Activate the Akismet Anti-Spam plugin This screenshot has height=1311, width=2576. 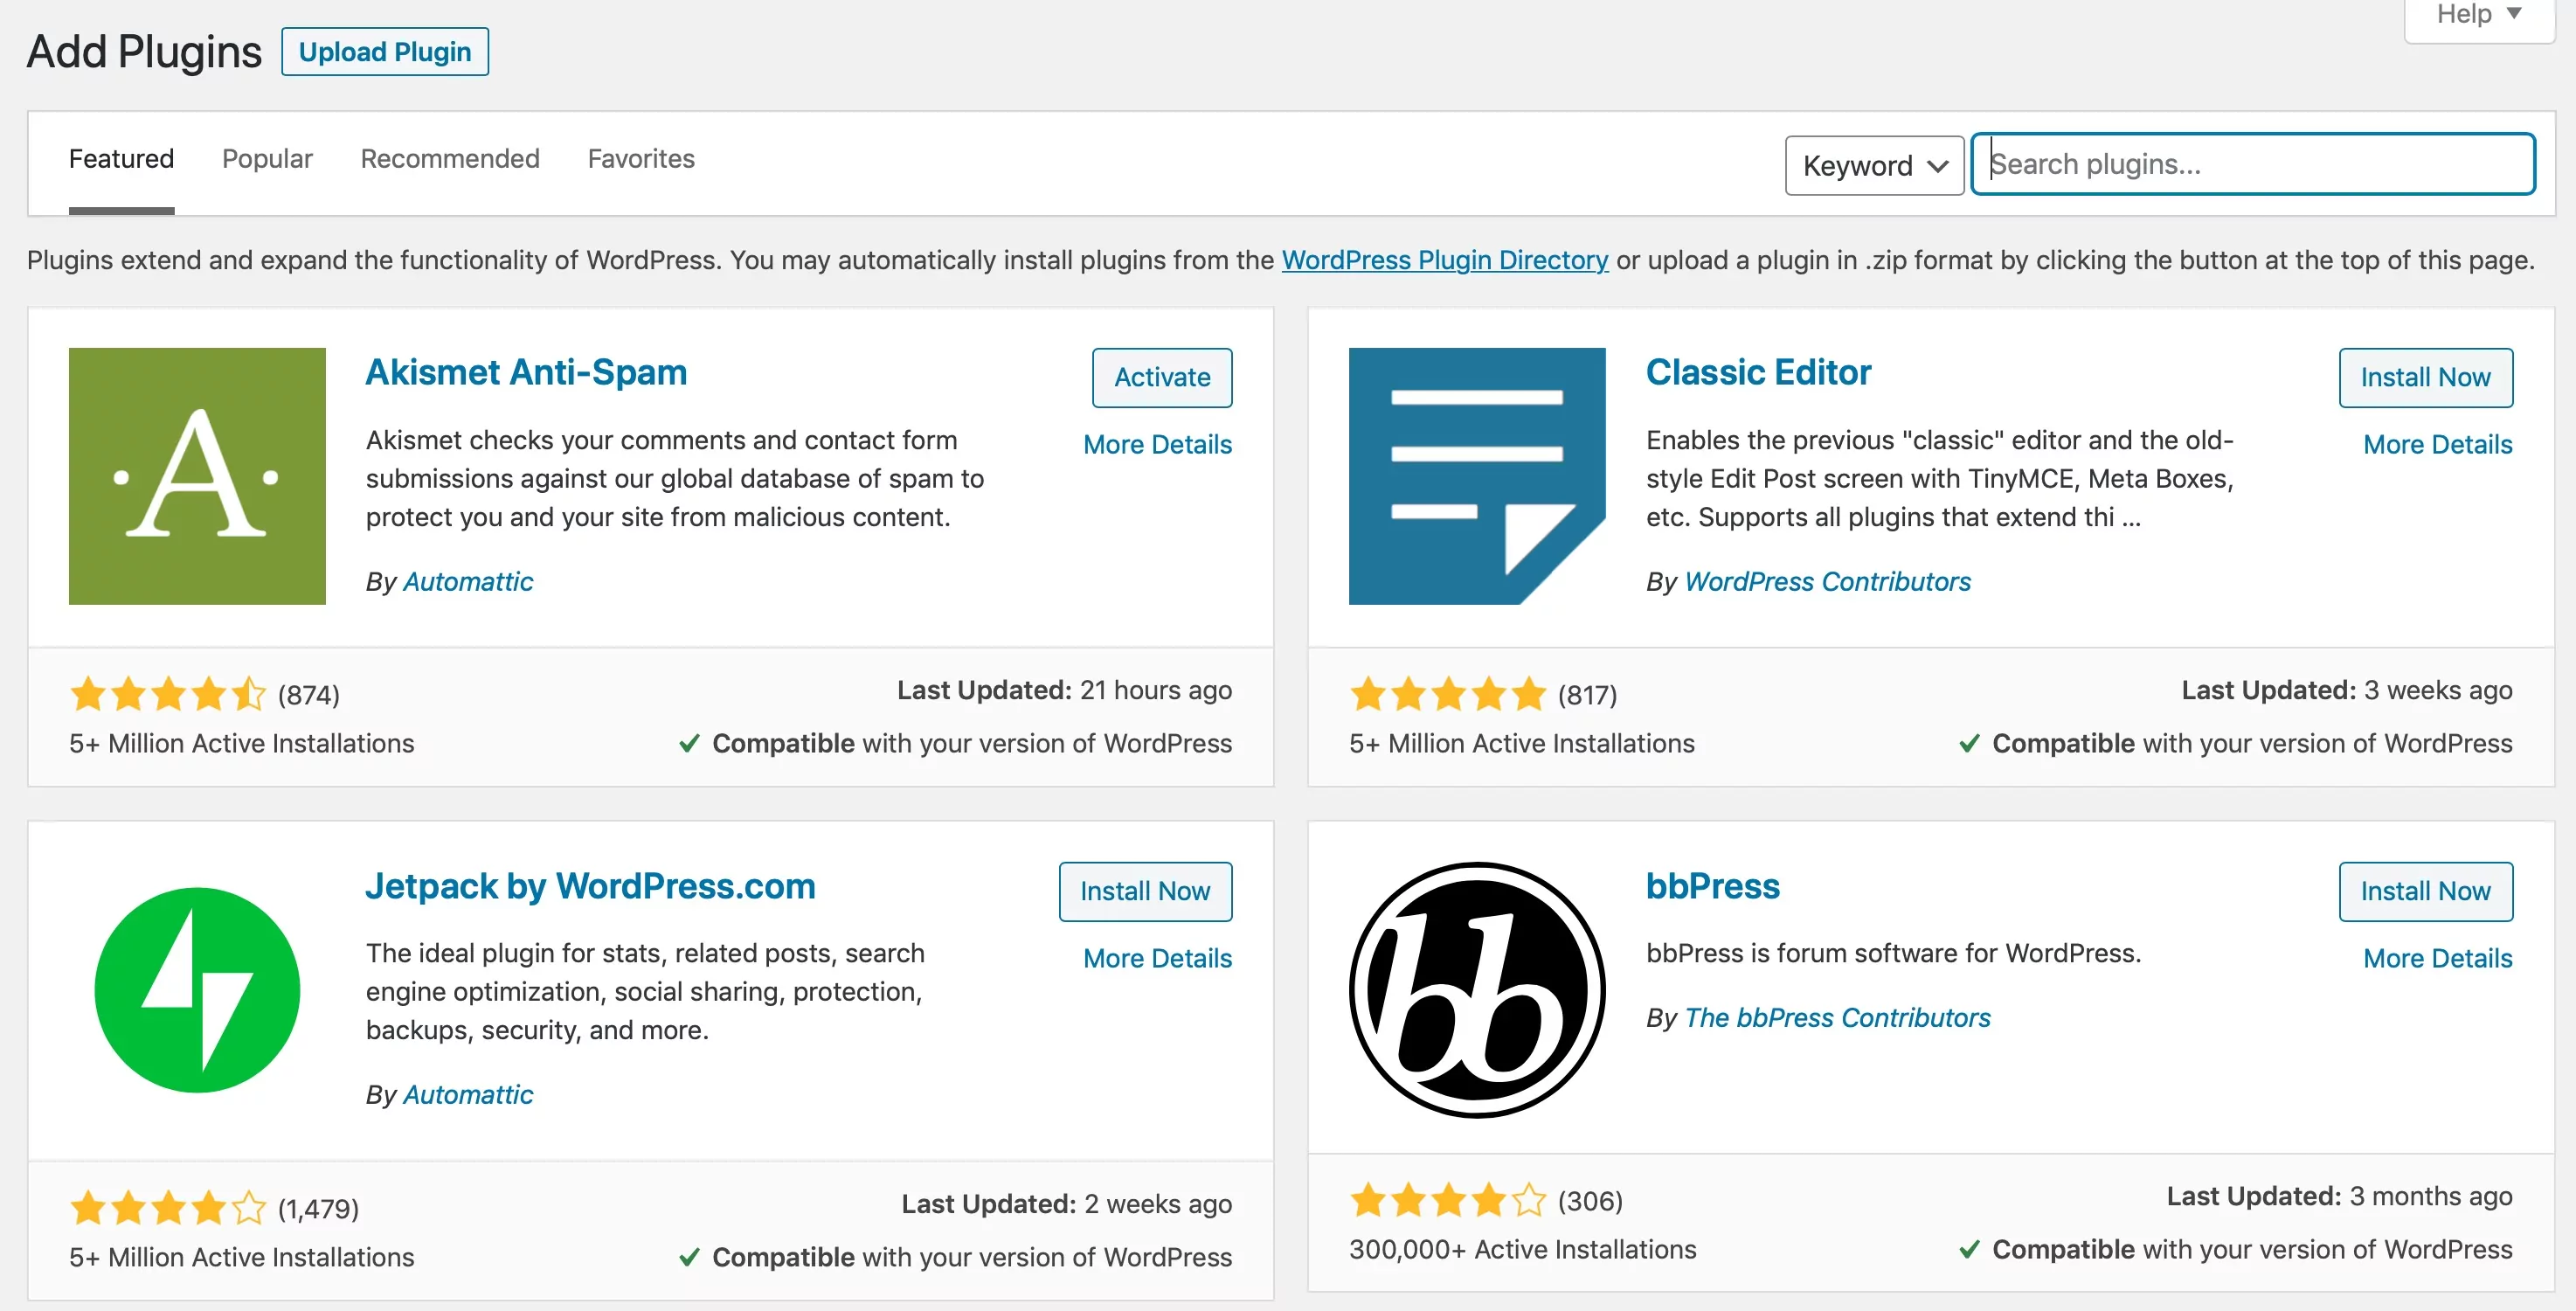pos(1162,377)
